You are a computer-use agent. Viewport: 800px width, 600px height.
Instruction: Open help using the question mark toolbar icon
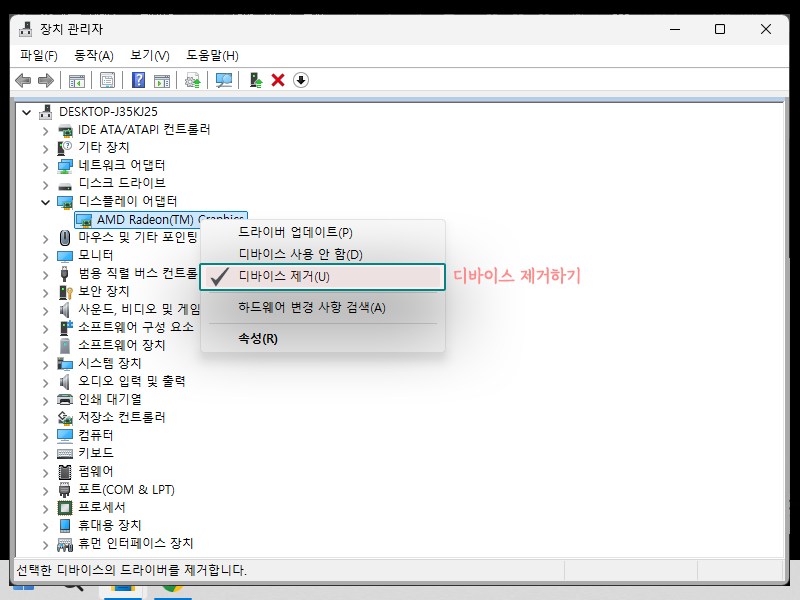(x=138, y=80)
